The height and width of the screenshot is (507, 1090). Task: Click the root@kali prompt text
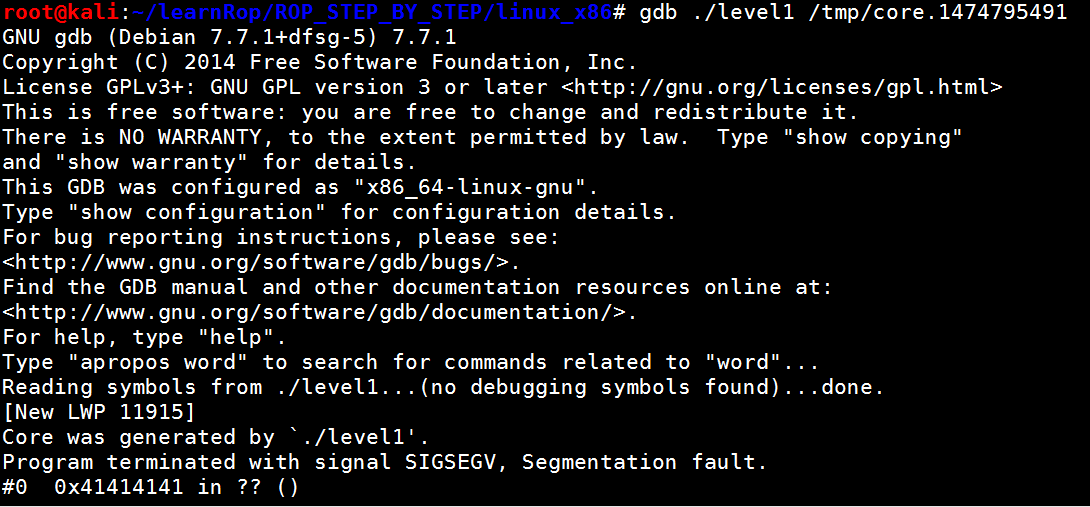[x=60, y=12]
